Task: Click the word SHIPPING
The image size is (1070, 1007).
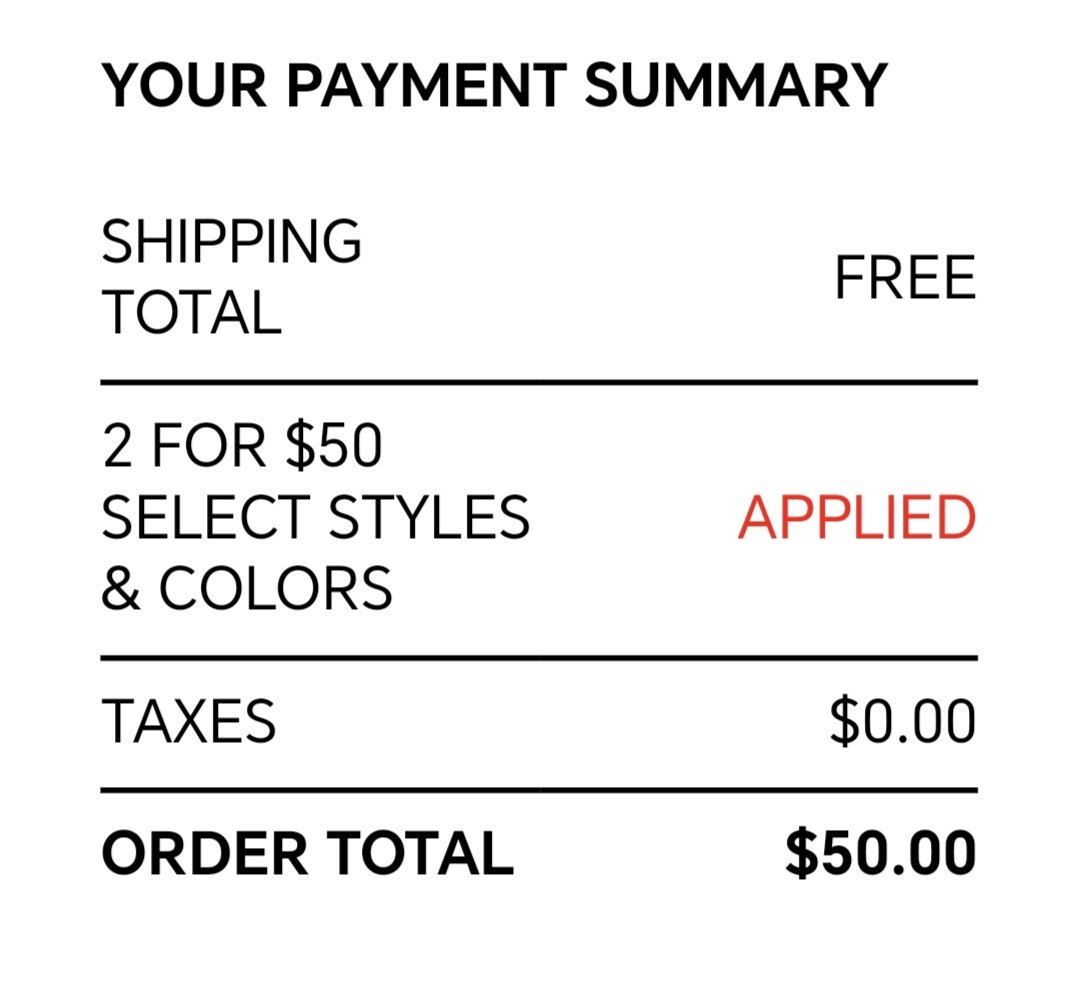Action: point(231,242)
